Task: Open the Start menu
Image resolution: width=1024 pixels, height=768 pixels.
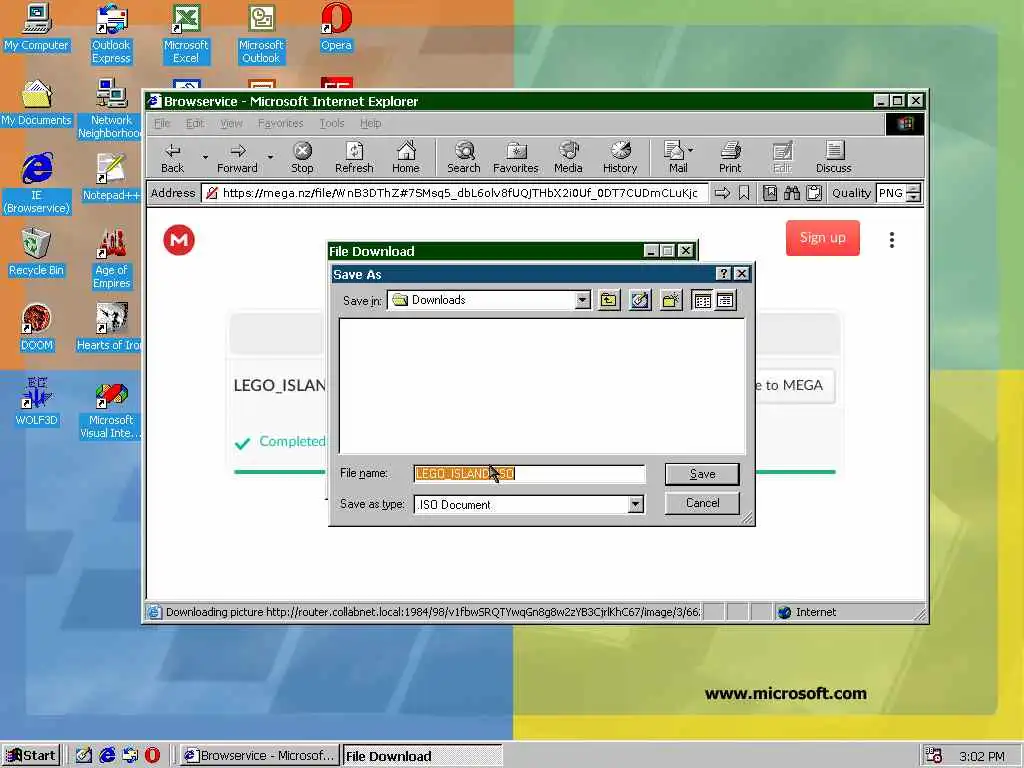Action: (31, 756)
